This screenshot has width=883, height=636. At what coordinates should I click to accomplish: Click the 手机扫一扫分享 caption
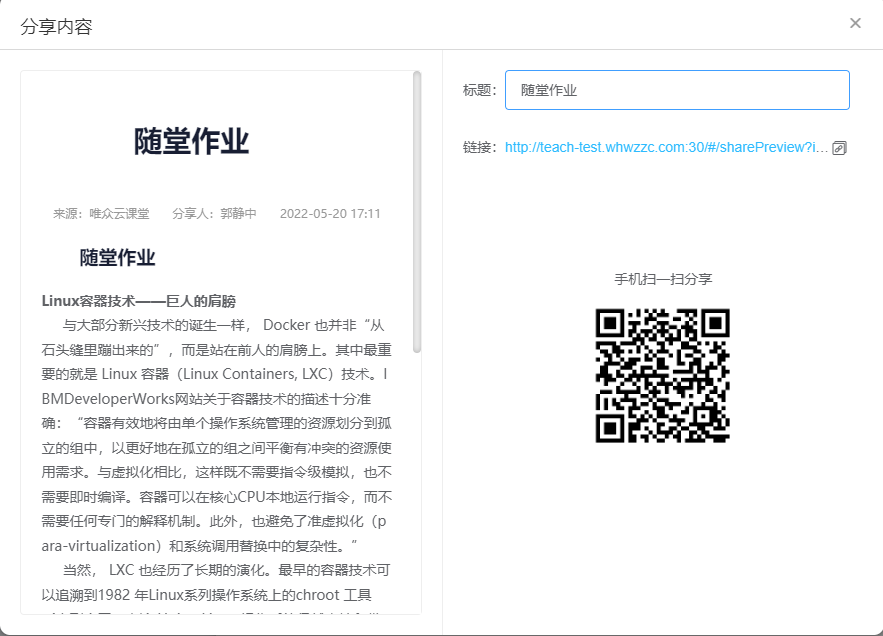pos(663,280)
